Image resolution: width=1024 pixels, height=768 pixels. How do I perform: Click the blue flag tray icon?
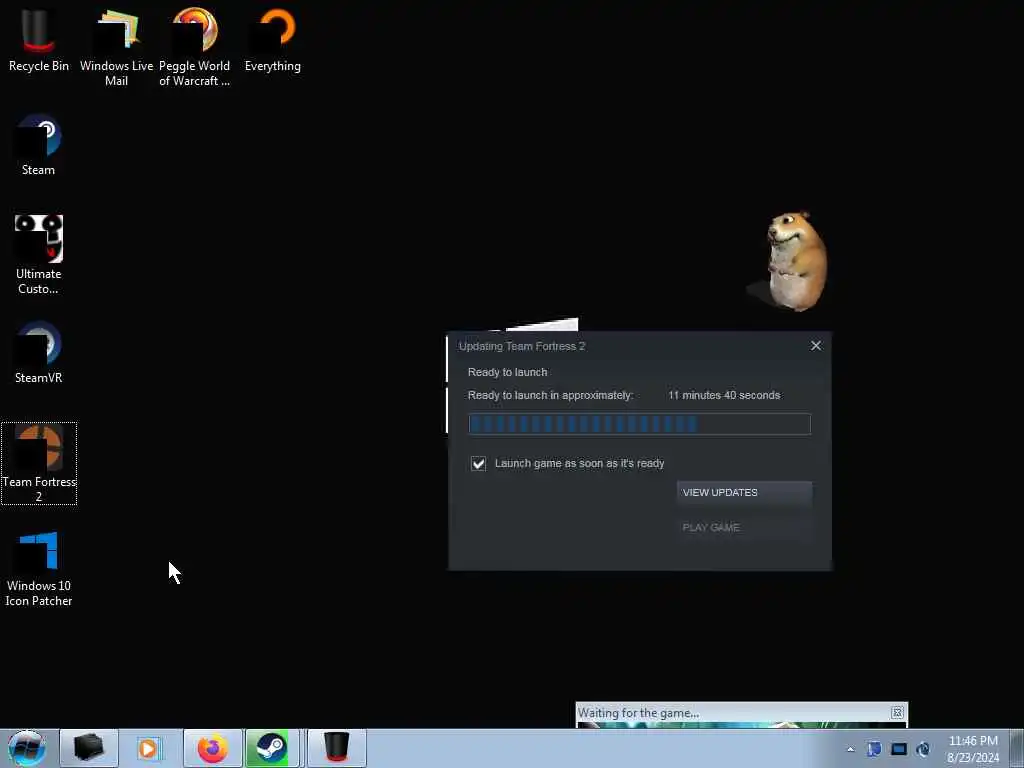(x=874, y=749)
